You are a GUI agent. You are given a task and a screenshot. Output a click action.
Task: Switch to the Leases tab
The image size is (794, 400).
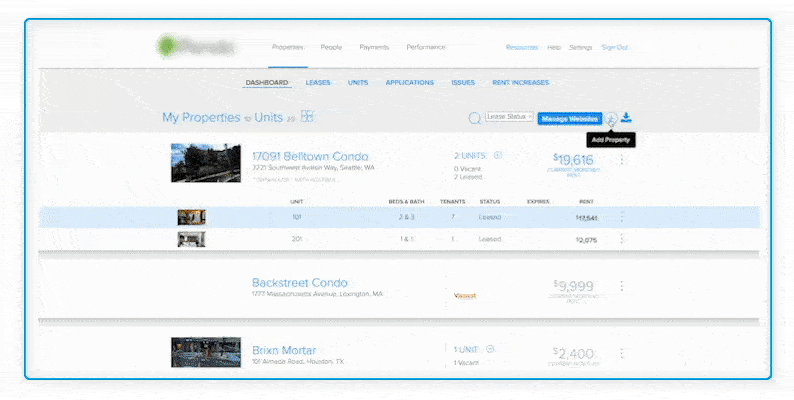[x=317, y=83]
